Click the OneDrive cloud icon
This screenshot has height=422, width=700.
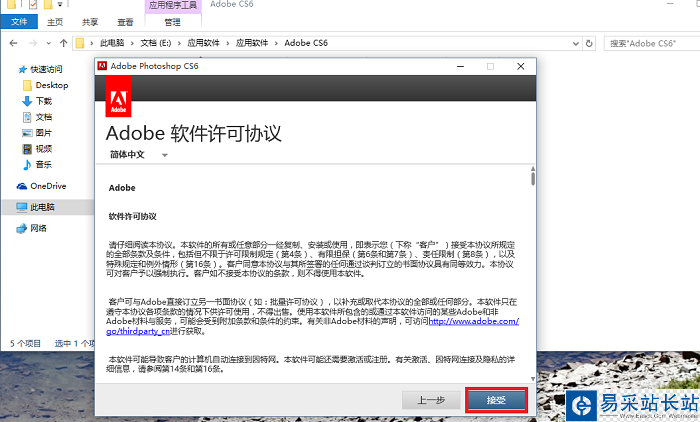click(21, 186)
